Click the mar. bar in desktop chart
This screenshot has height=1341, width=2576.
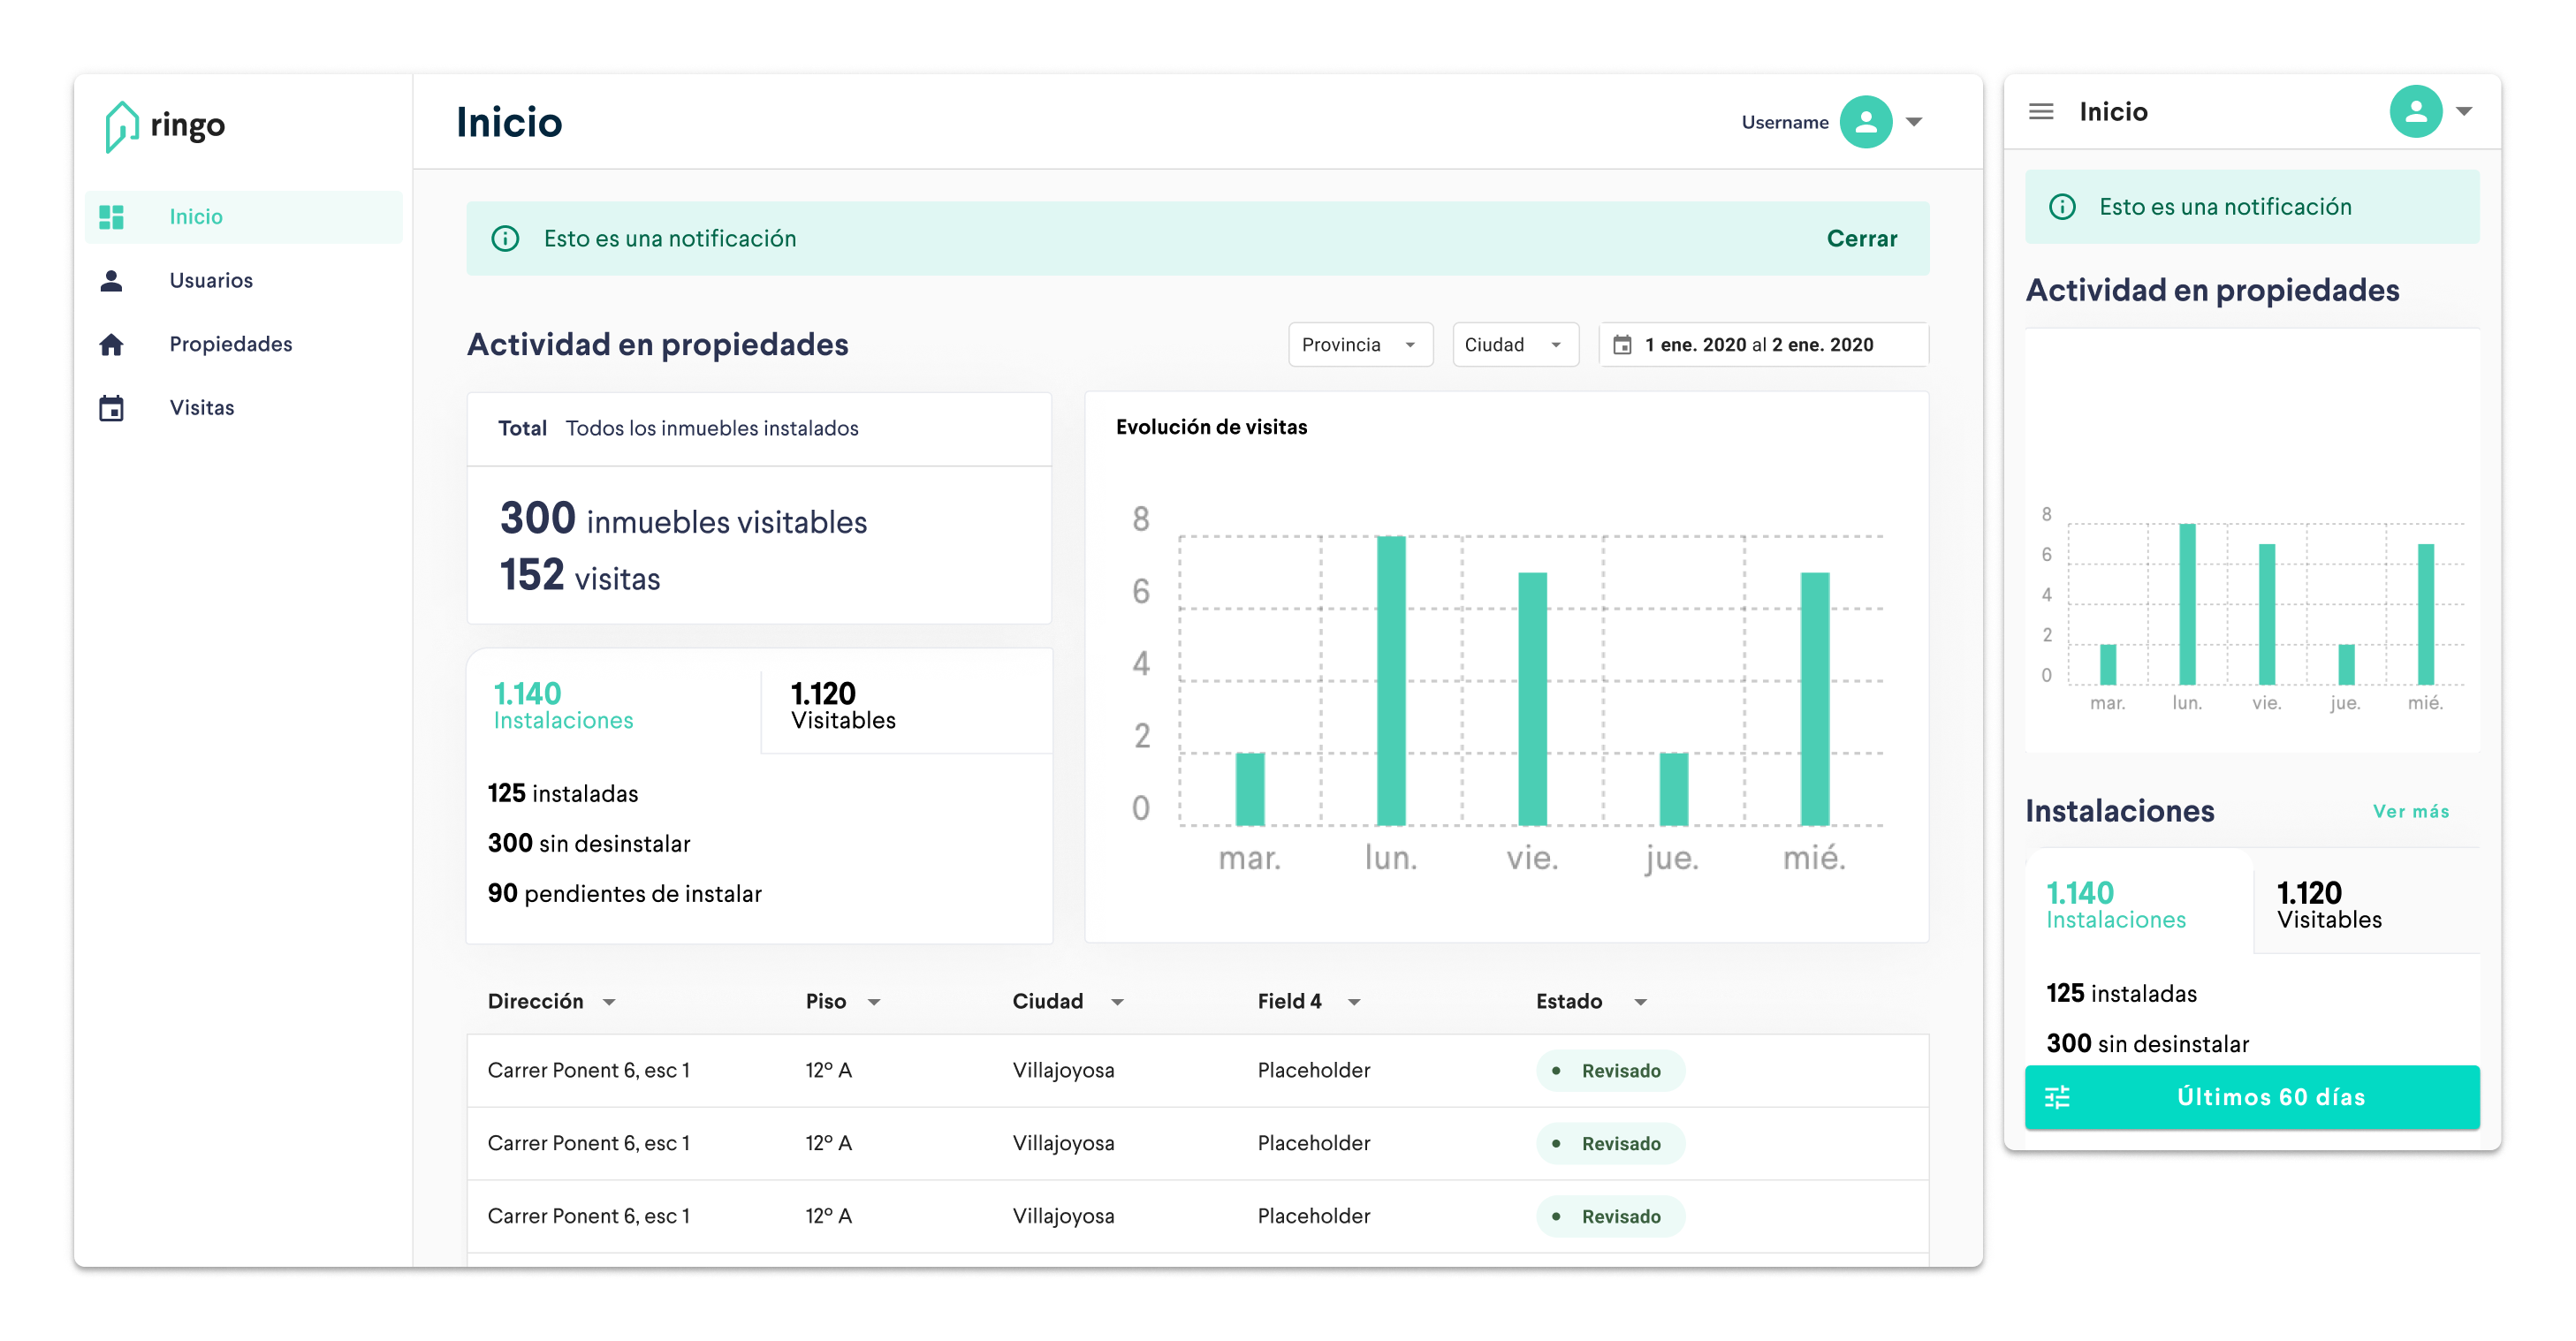(x=1250, y=789)
